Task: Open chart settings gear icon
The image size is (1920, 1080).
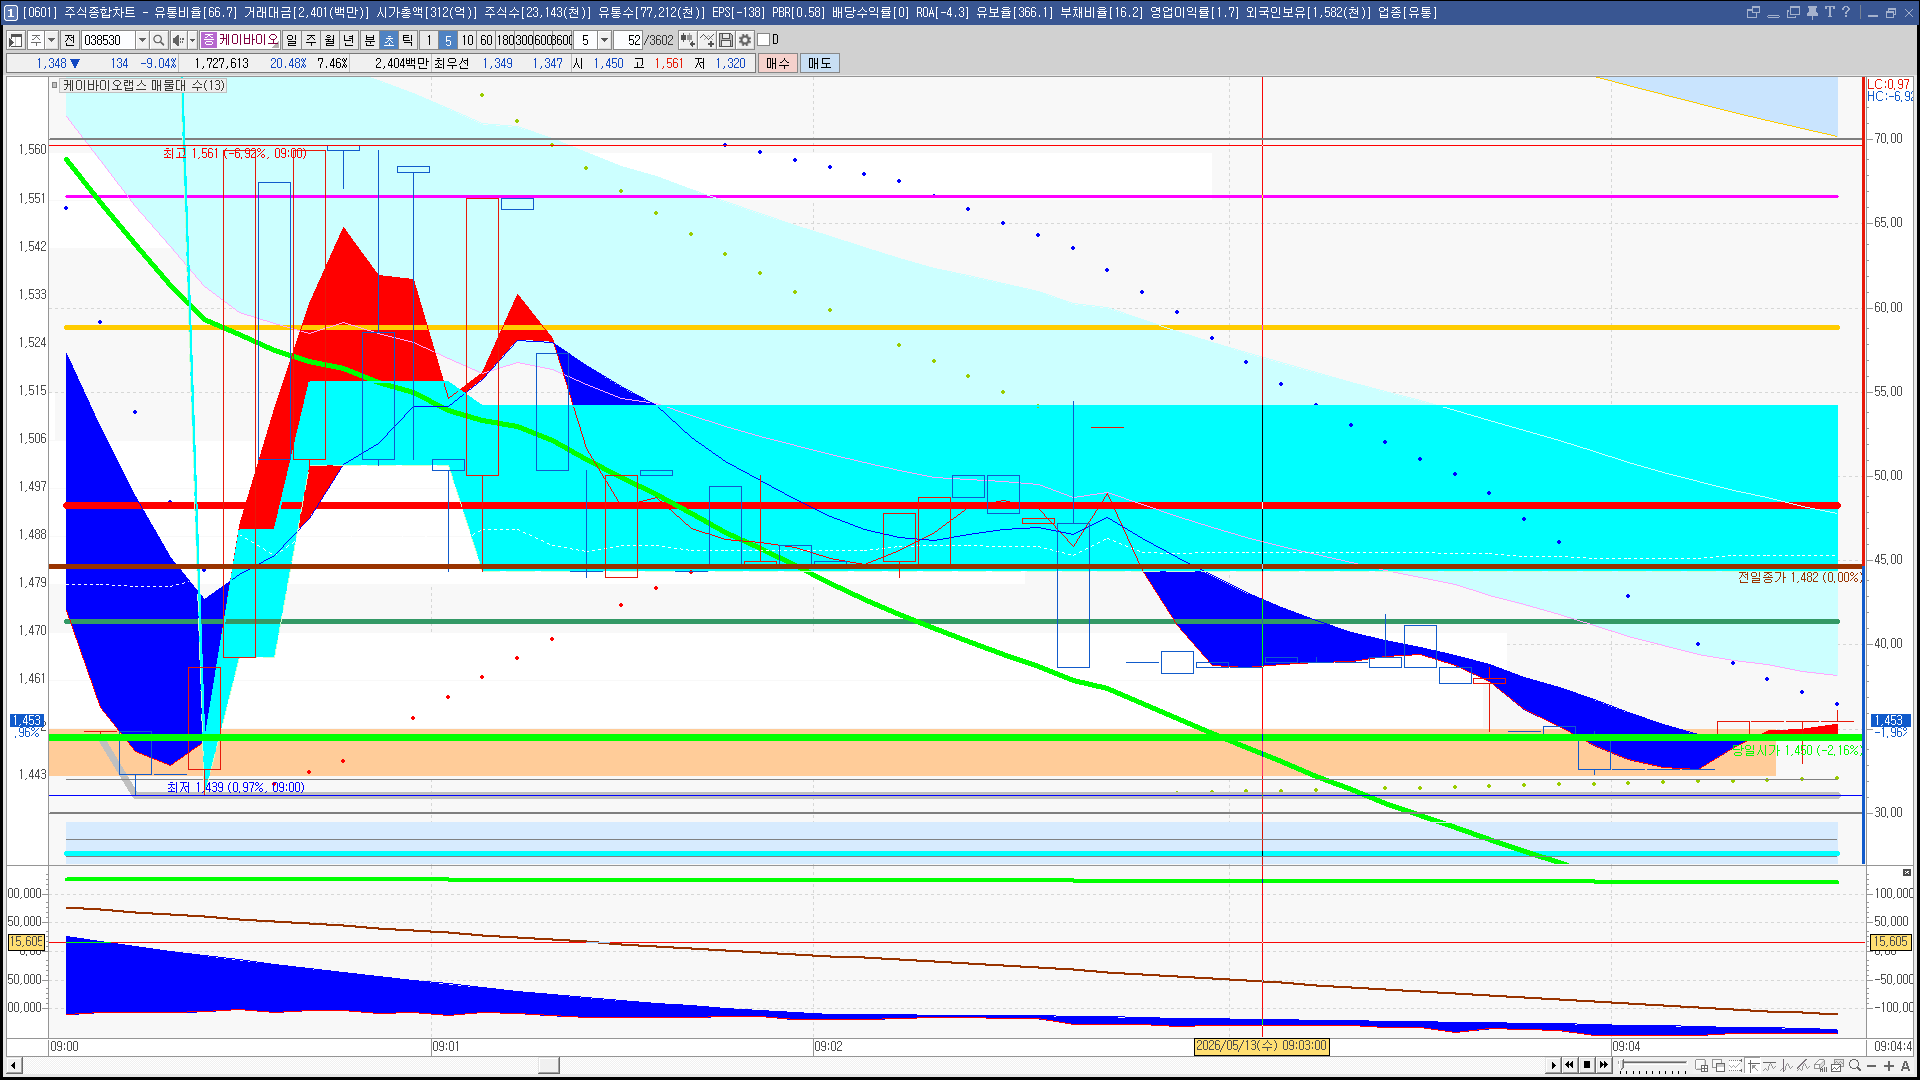Action: tap(745, 40)
